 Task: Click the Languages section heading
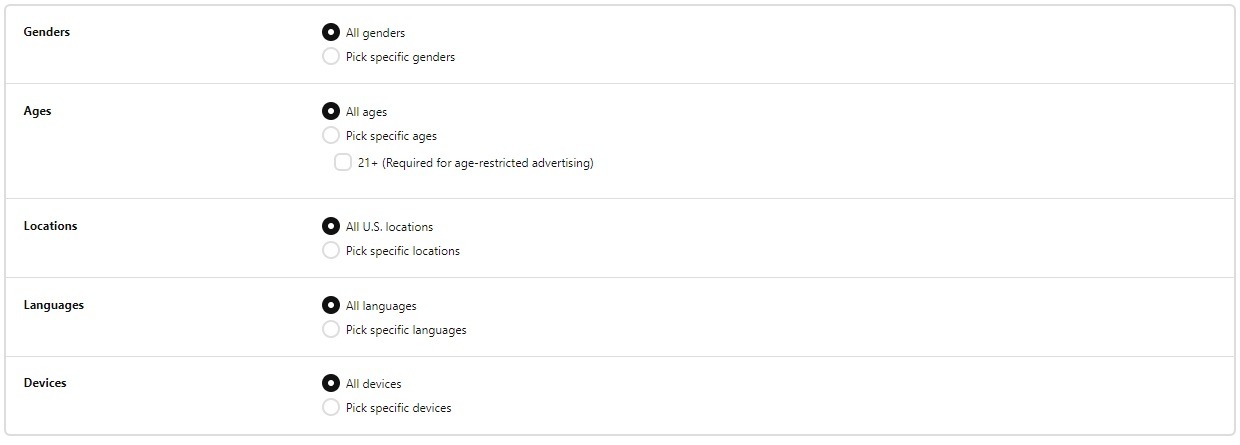click(x=53, y=305)
